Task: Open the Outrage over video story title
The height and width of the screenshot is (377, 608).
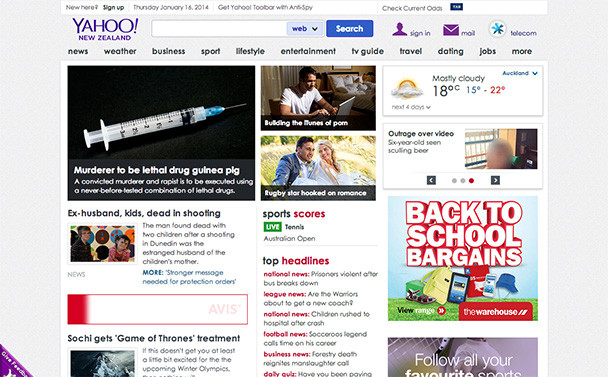Action: [x=421, y=133]
